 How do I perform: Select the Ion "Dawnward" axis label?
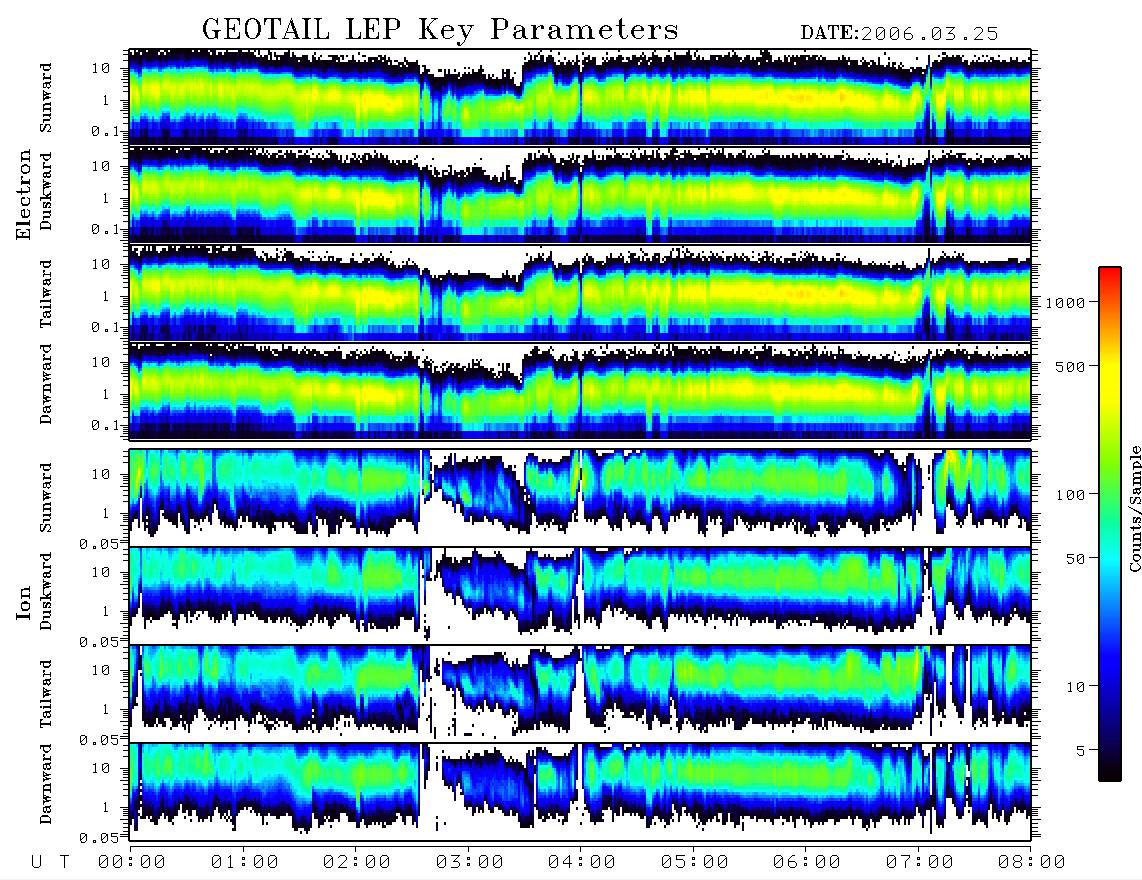pos(46,784)
